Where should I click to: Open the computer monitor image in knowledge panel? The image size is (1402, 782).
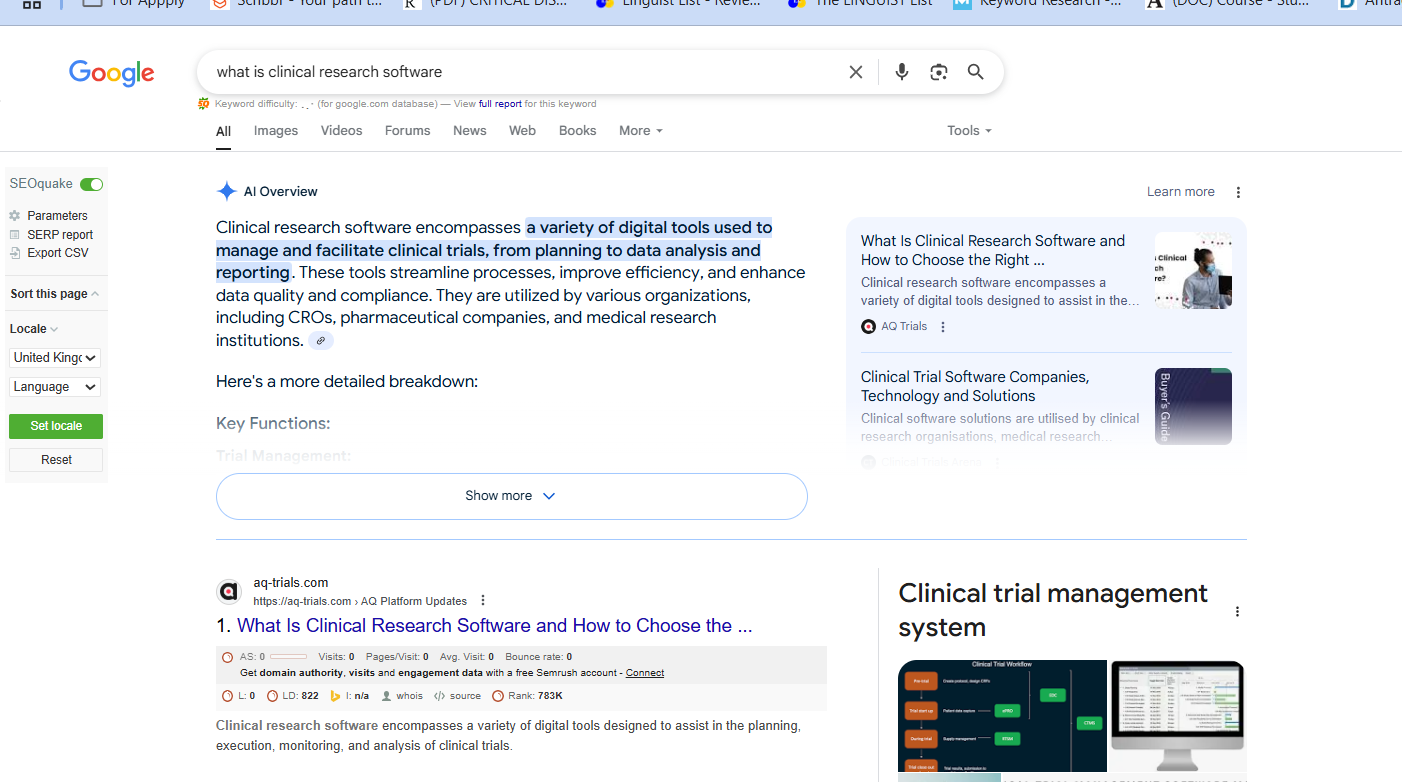(x=1178, y=716)
